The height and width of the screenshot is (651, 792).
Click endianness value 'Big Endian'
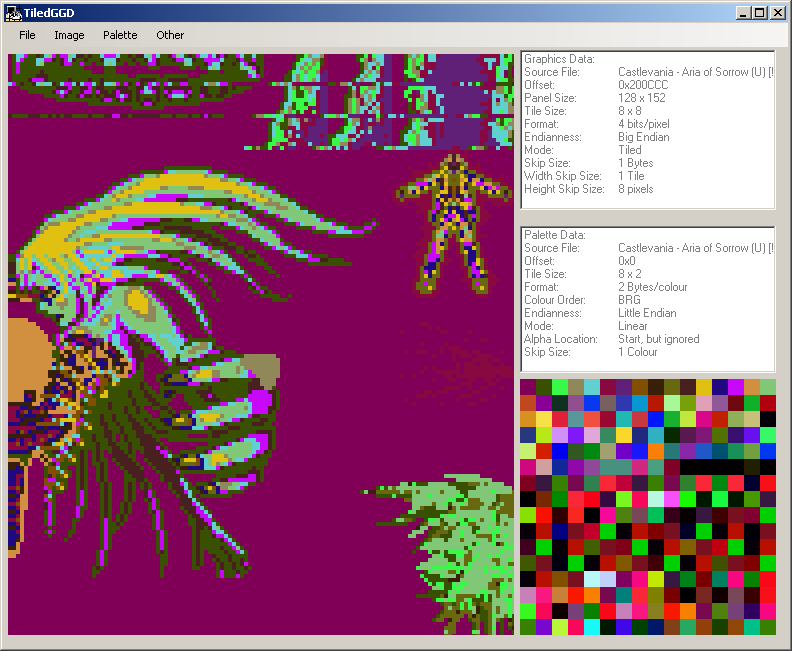click(644, 137)
